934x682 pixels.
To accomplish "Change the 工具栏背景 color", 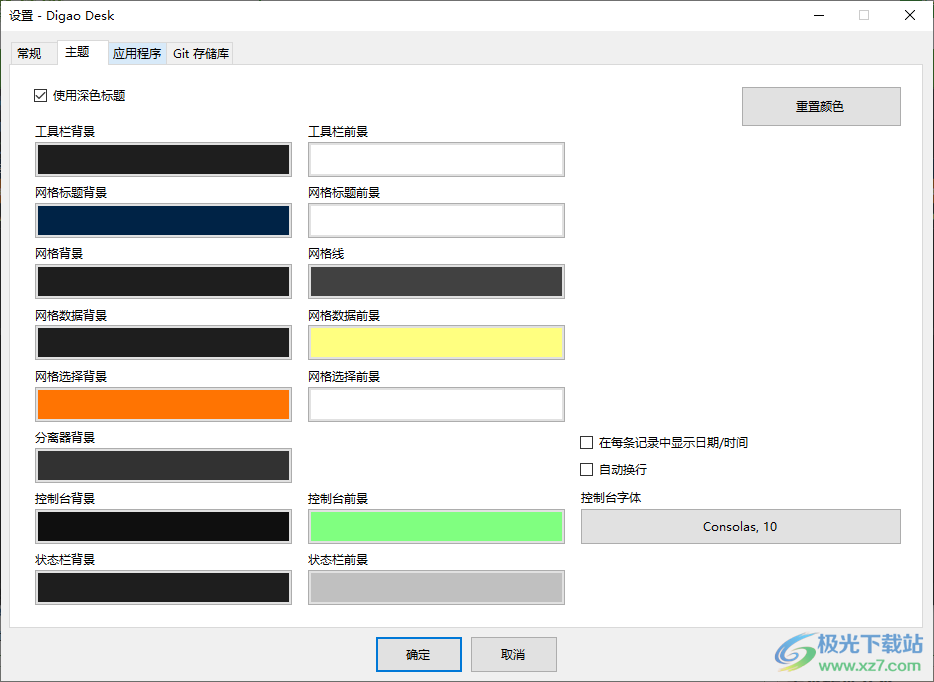I will (x=163, y=159).
